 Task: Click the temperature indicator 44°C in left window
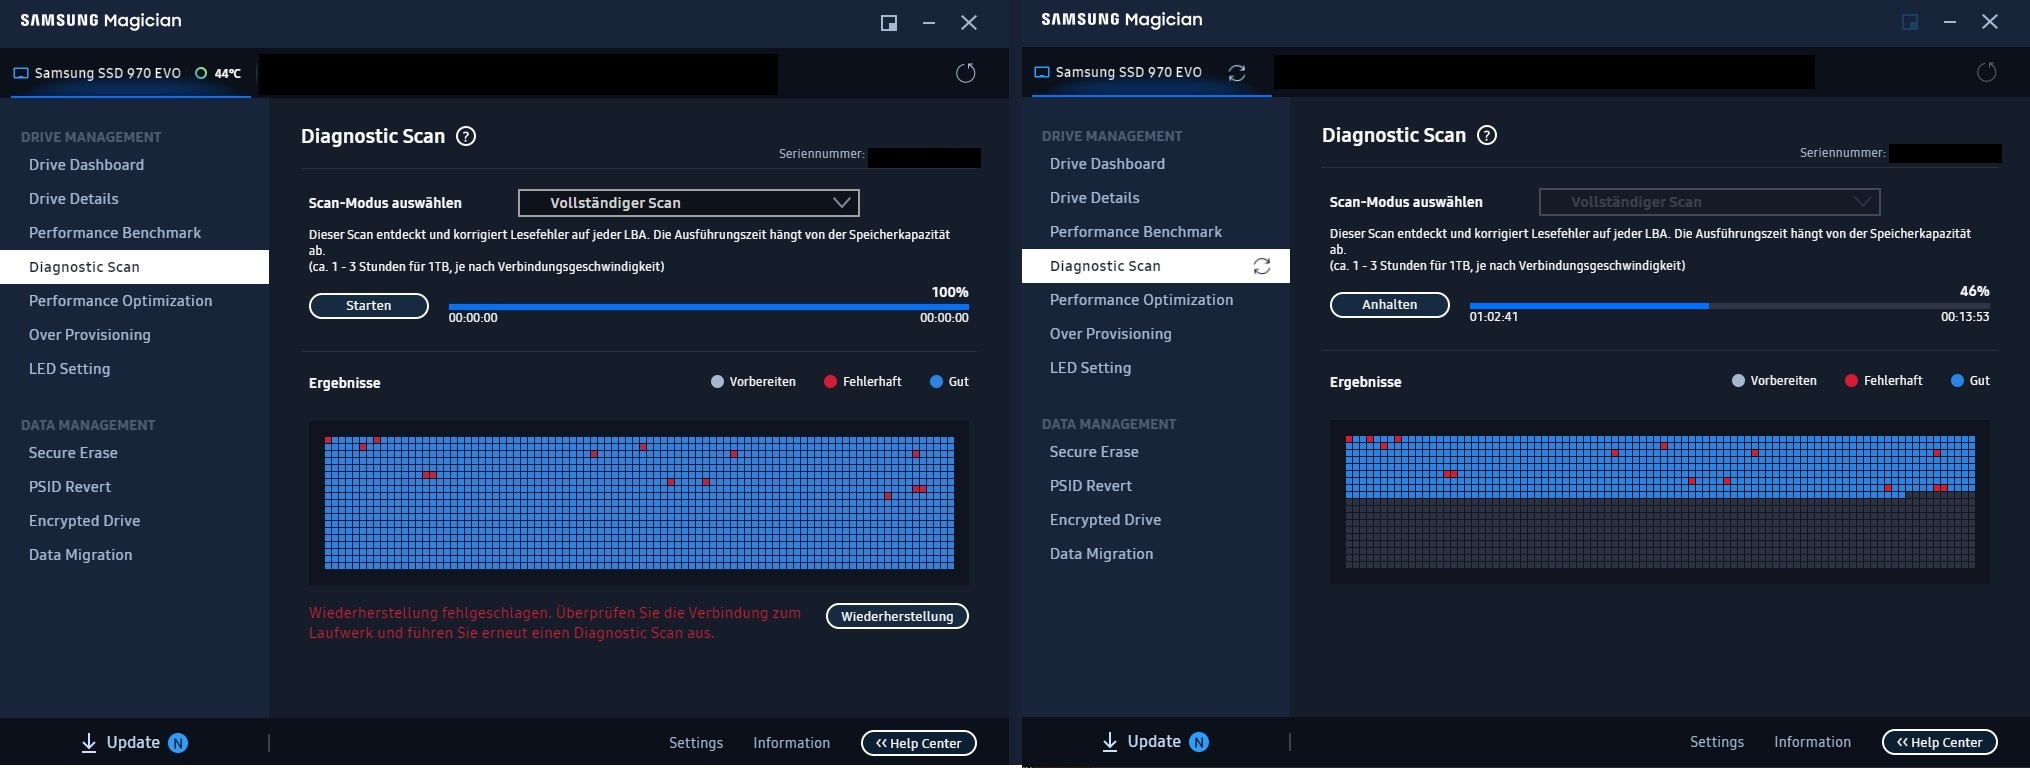(218, 73)
